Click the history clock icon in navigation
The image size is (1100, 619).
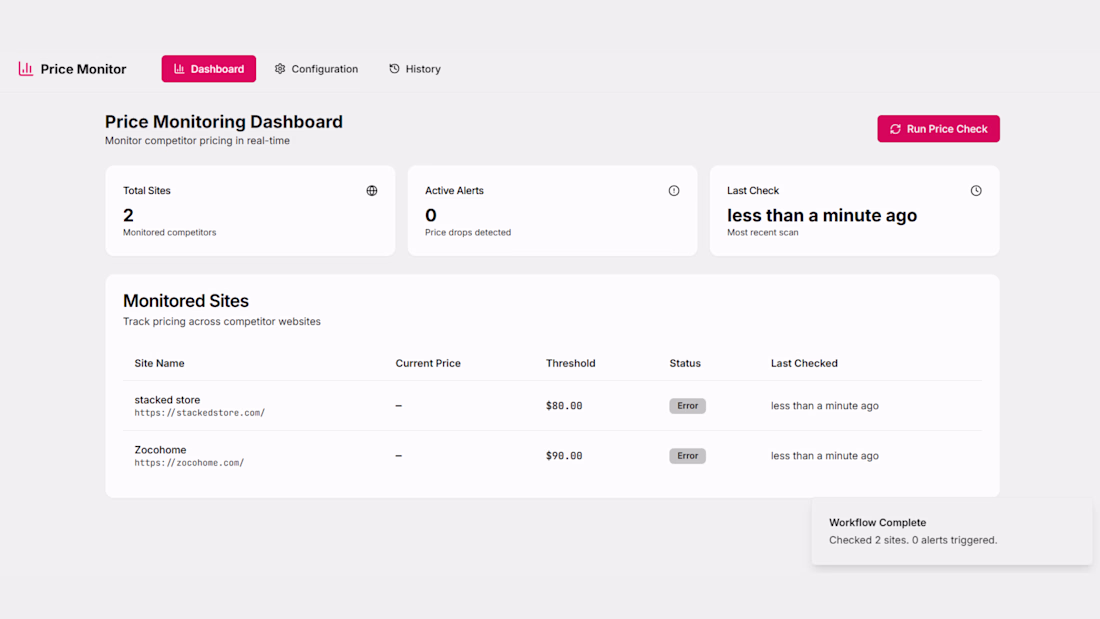point(394,69)
